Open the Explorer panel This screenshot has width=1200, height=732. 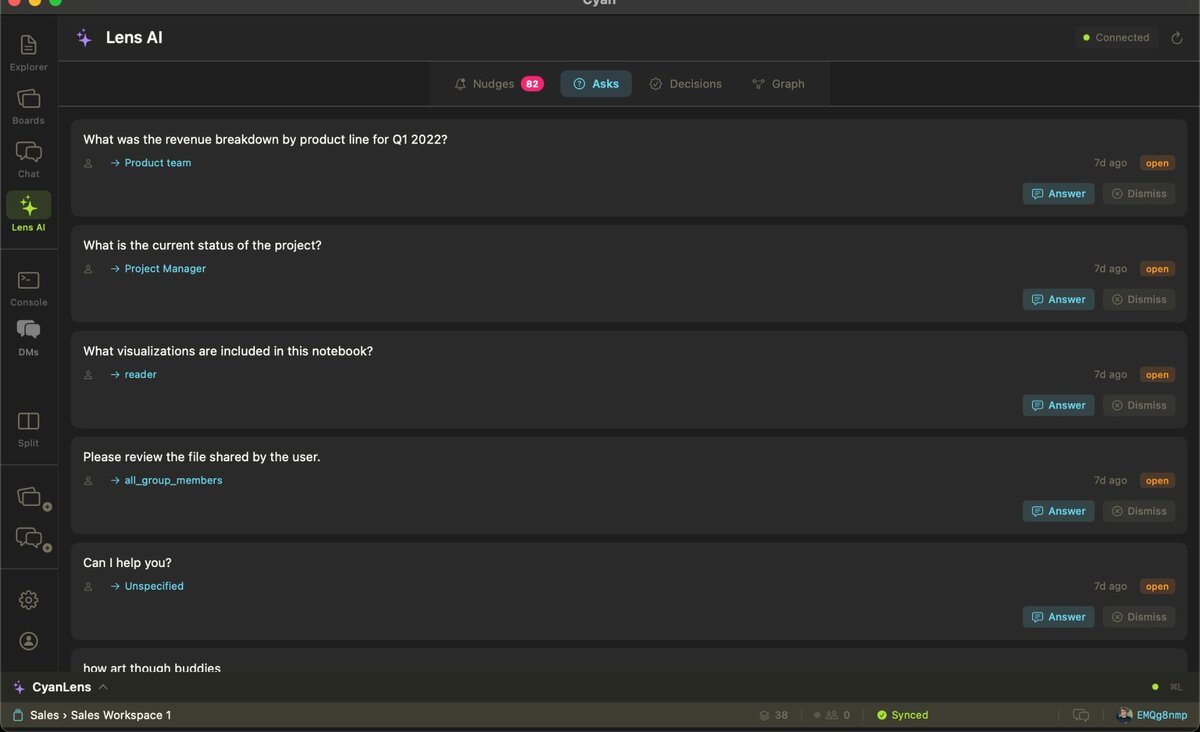pos(28,50)
